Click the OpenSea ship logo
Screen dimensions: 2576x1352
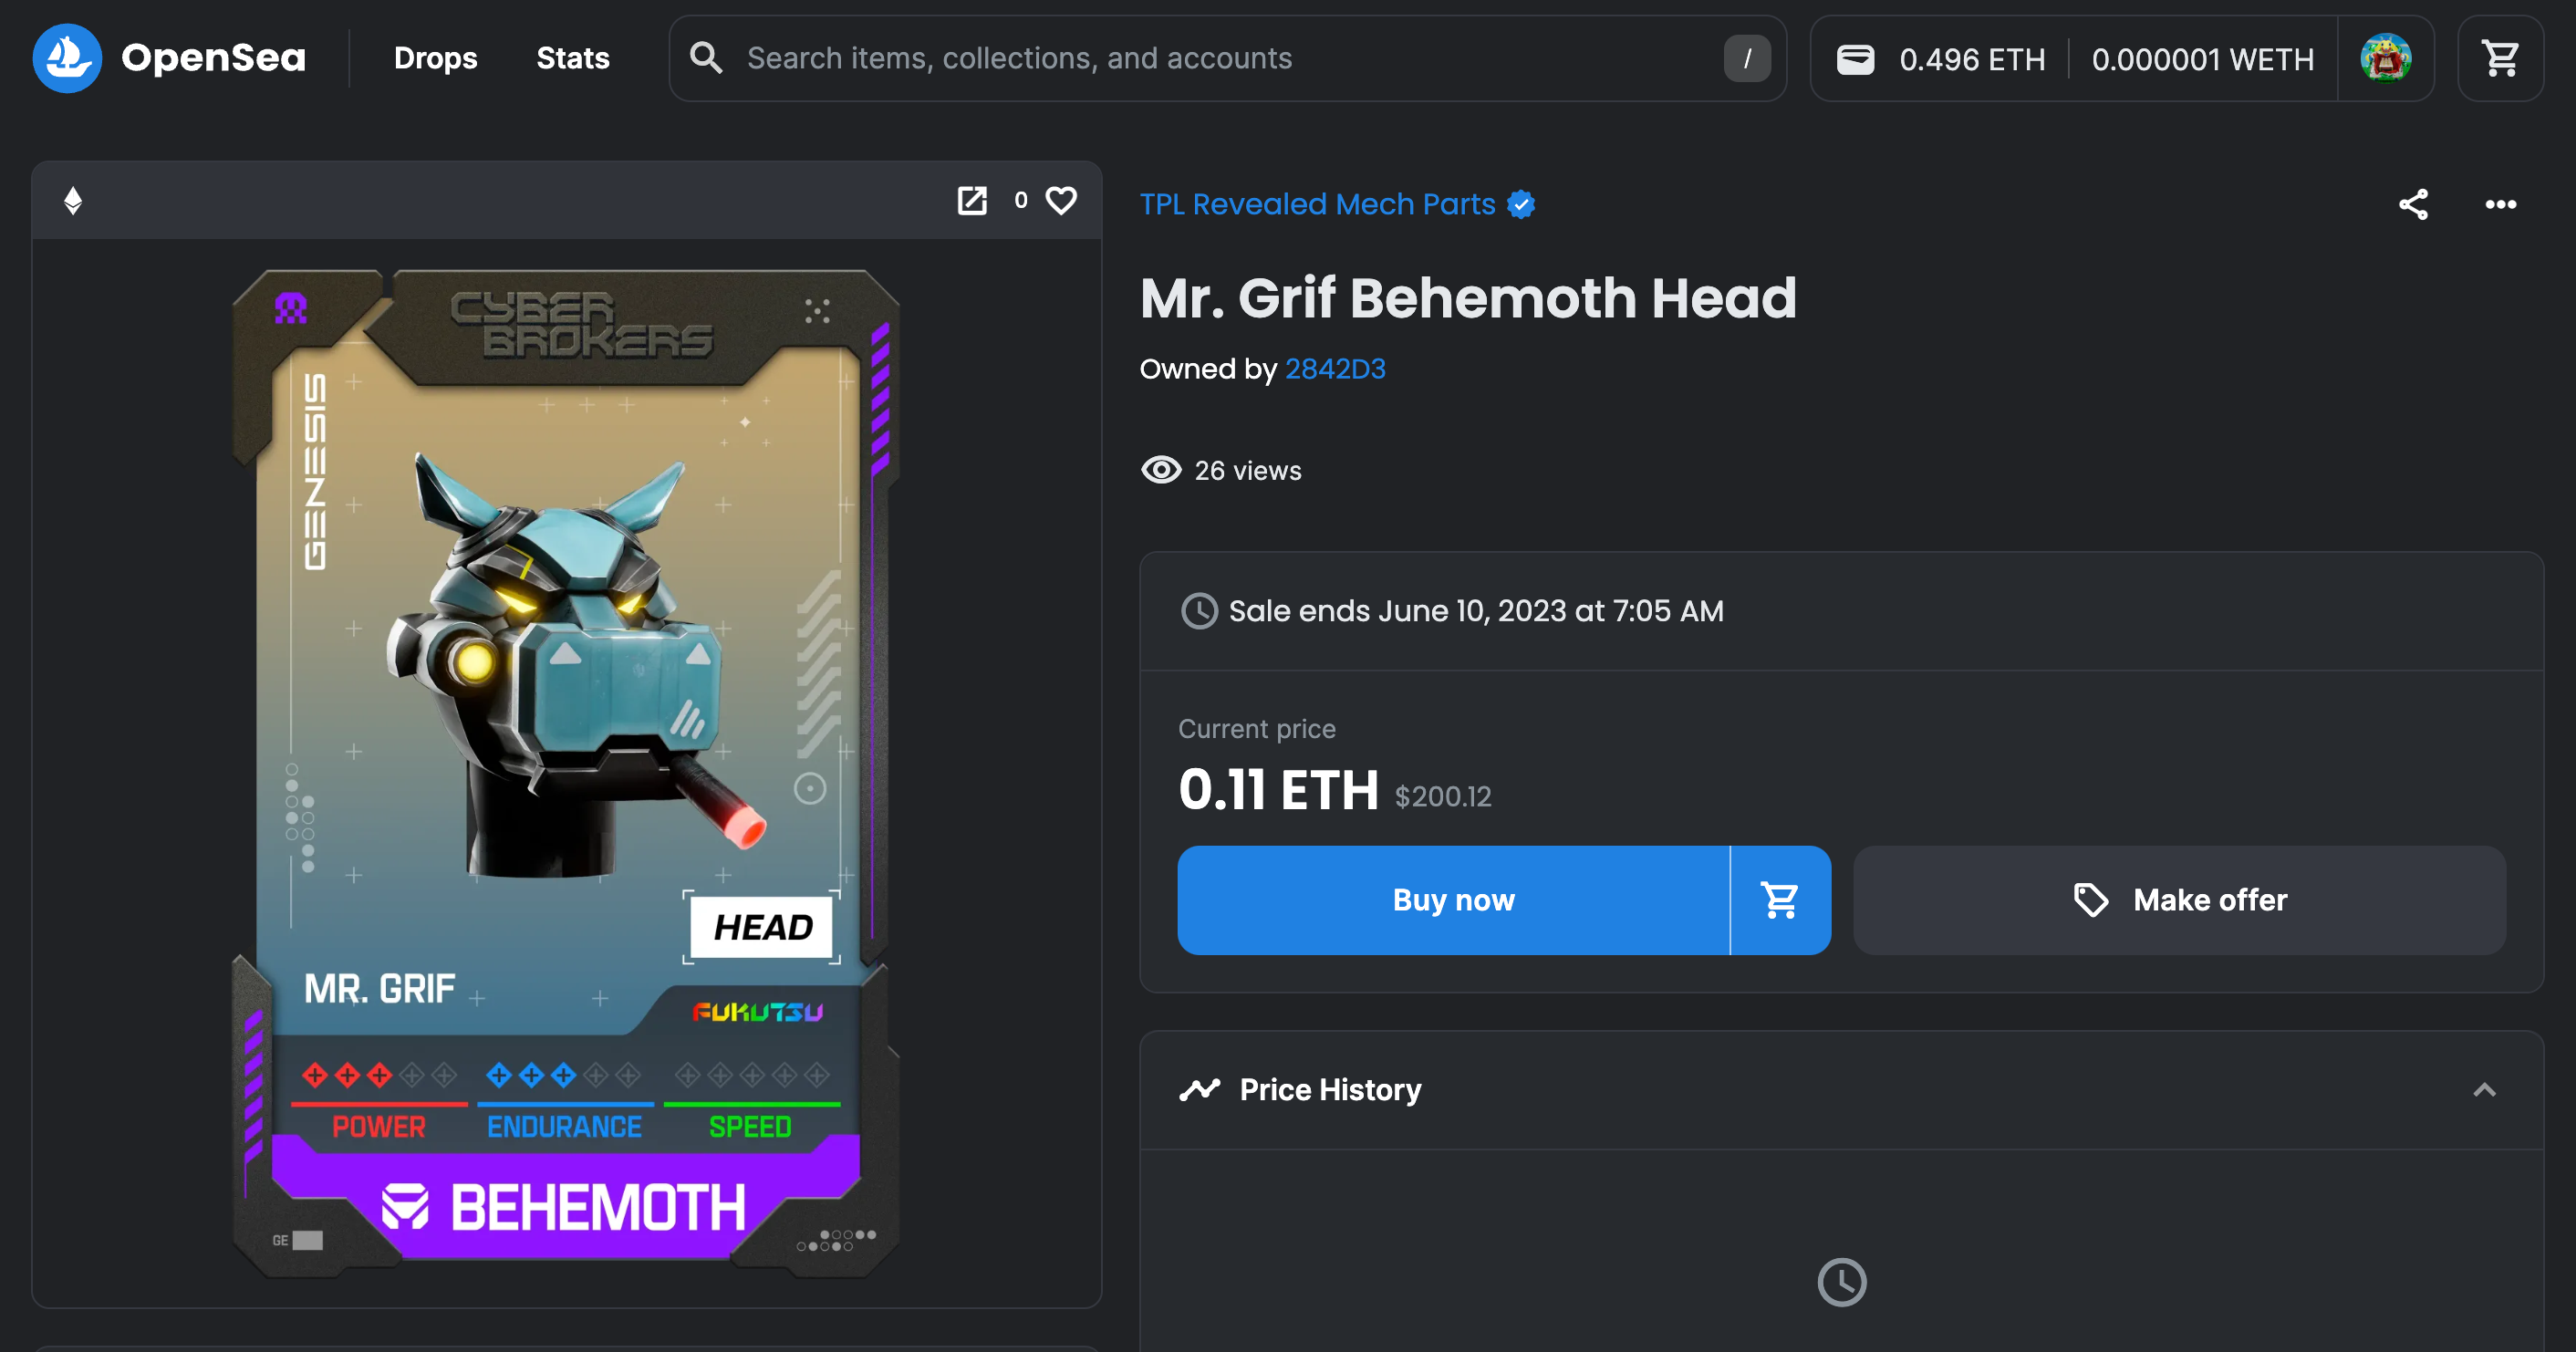[67, 58]
